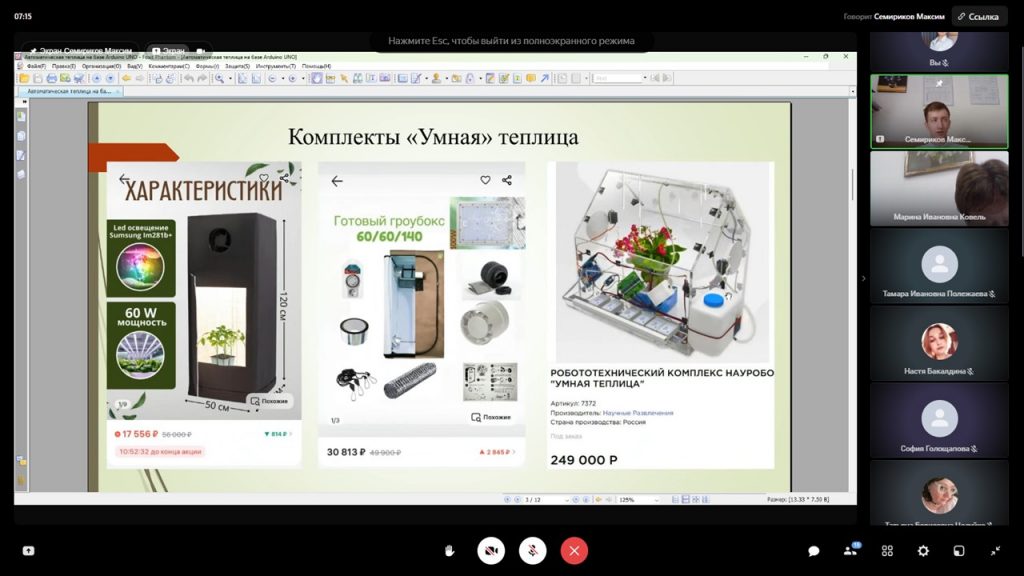Select the blue arrow drawing tool
1024x576 pixels.
click(x=545, y=78)
